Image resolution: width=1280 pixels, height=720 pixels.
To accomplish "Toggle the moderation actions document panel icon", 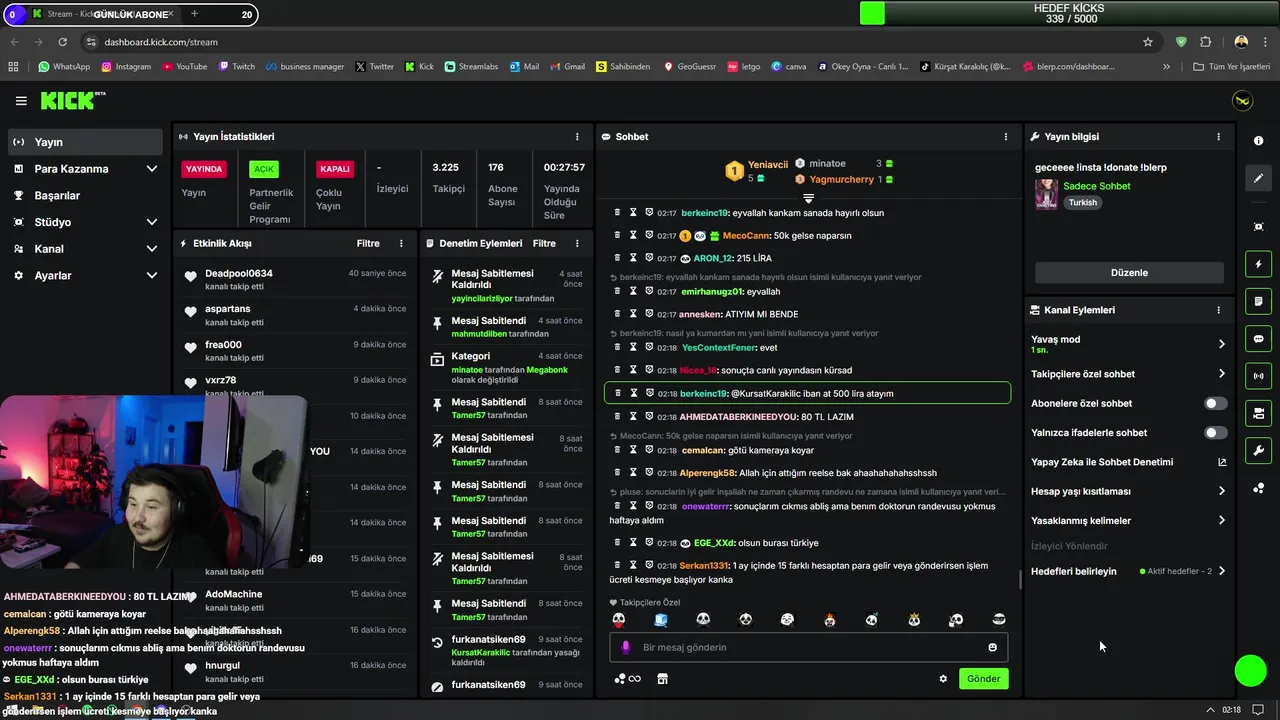I will click(x=1258, y=301).
